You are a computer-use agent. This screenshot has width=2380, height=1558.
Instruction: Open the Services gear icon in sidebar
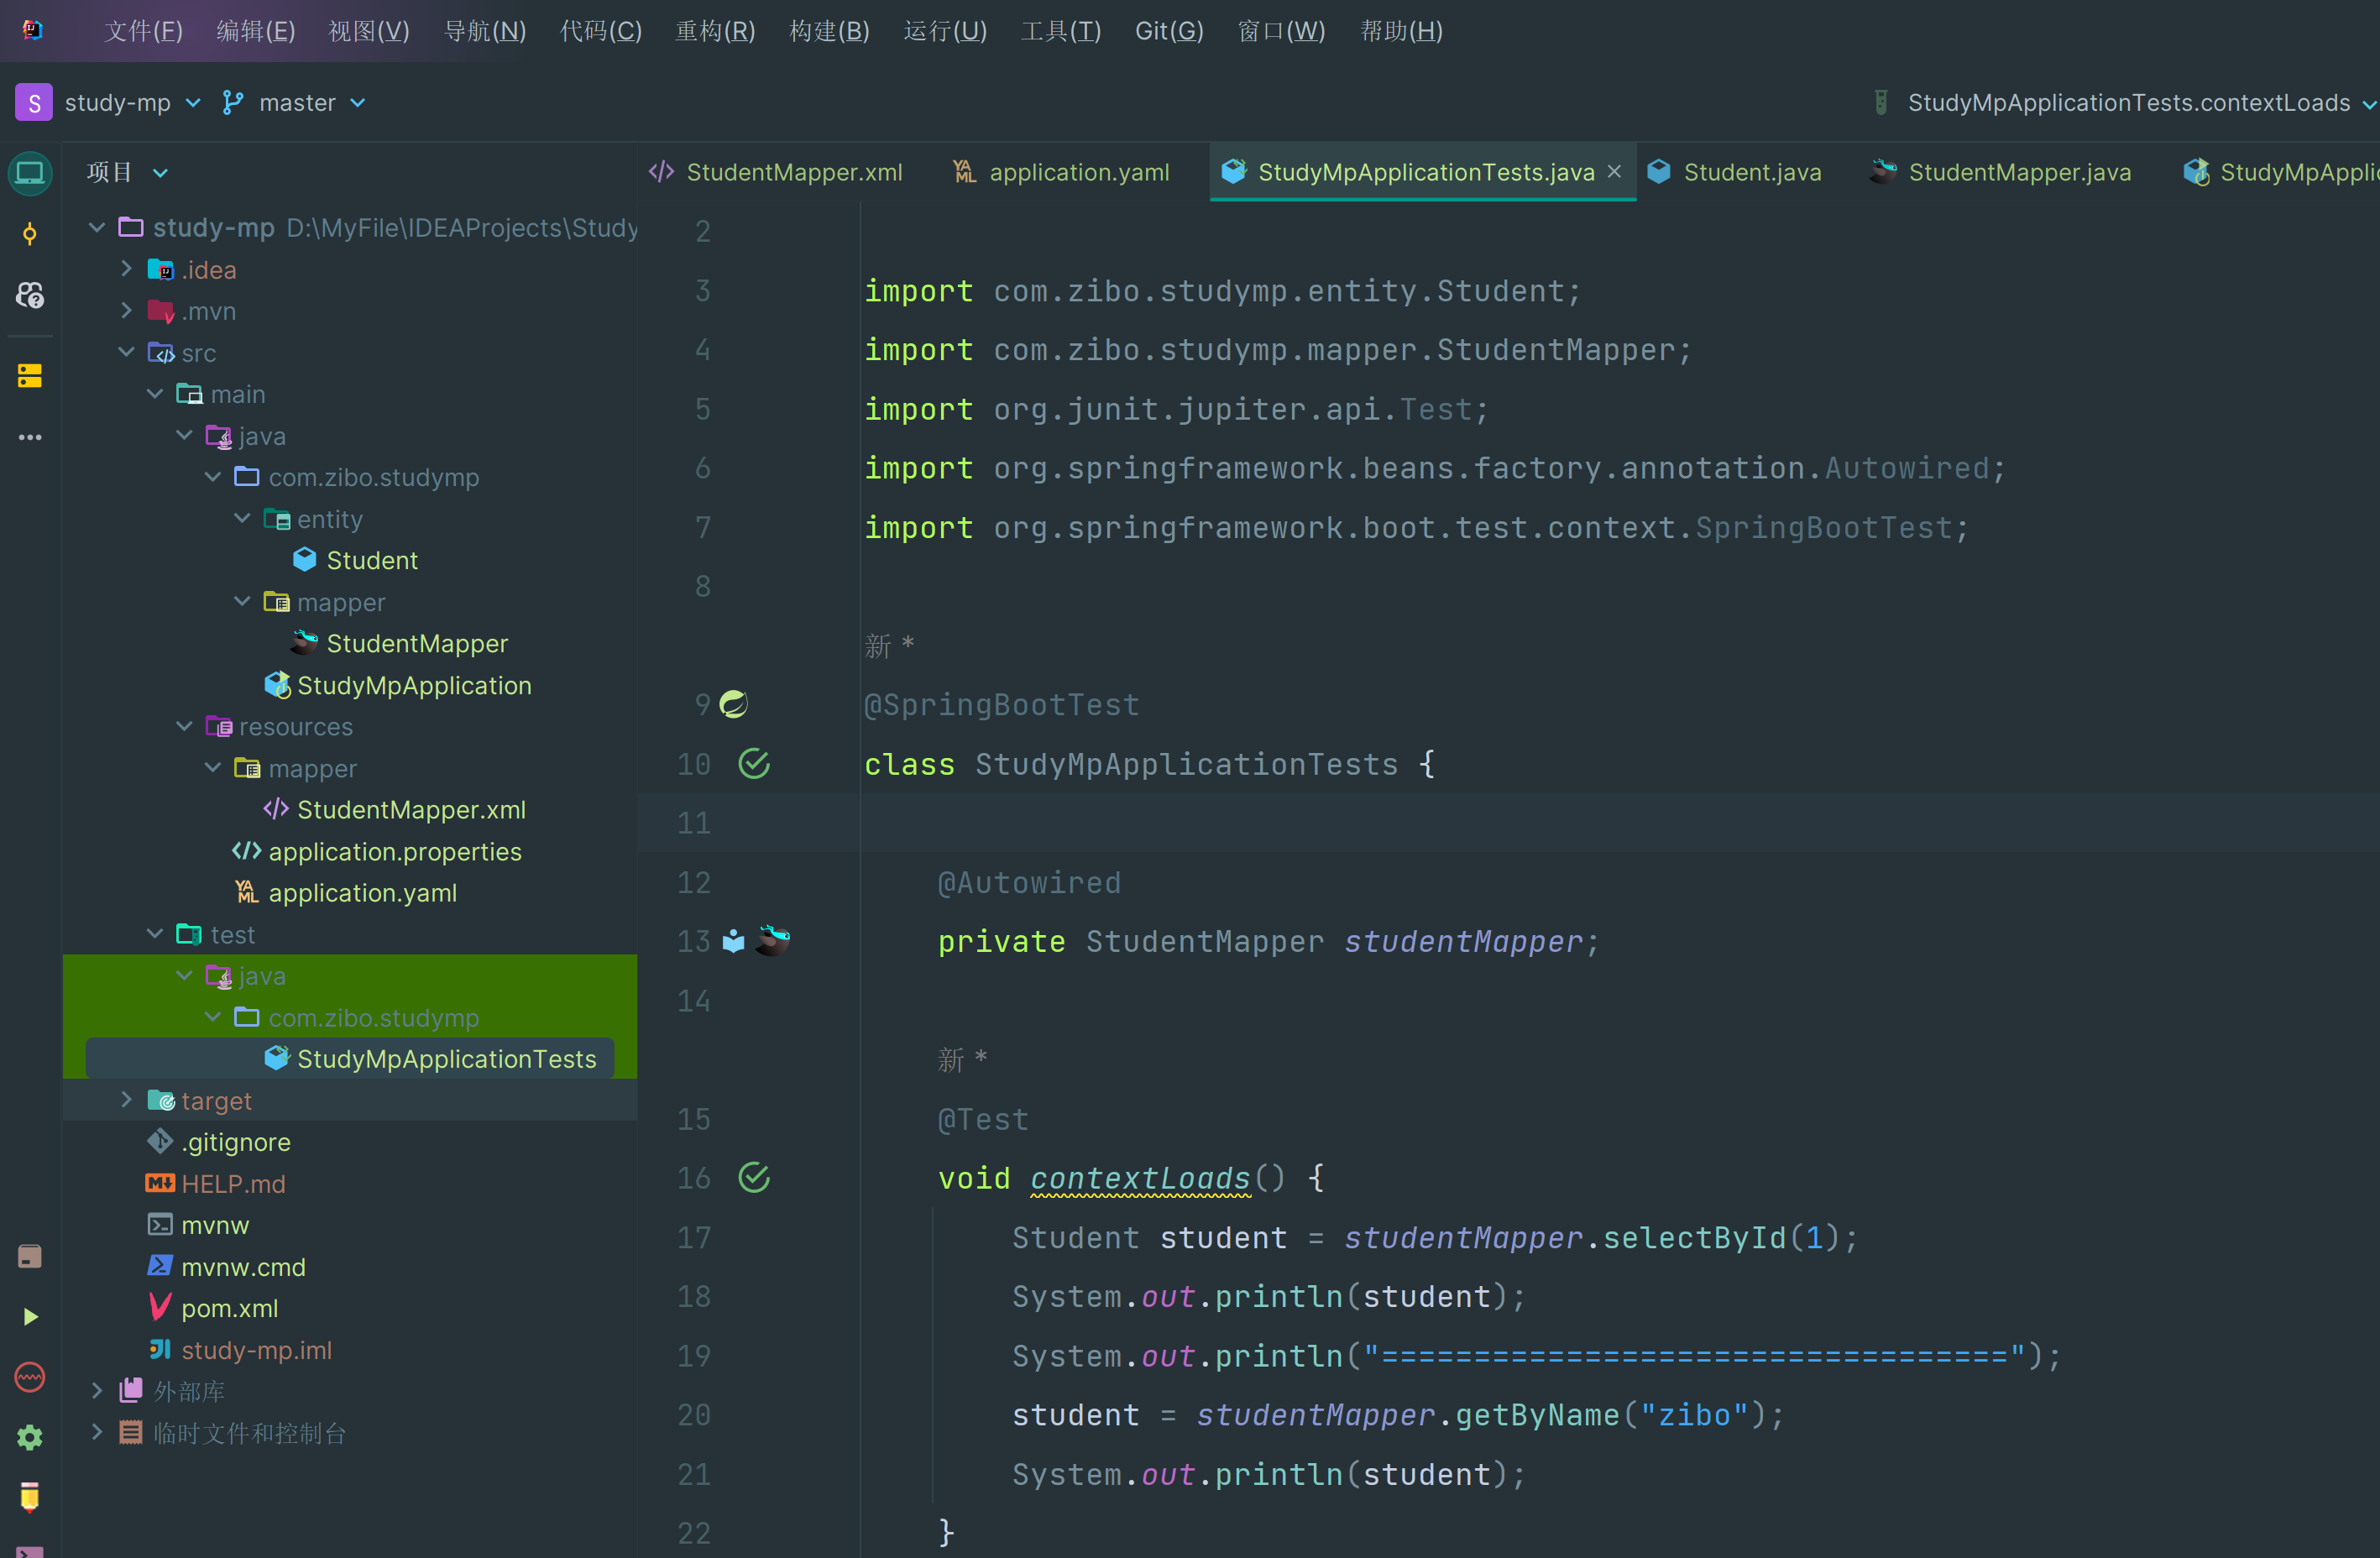[30, 1437]
